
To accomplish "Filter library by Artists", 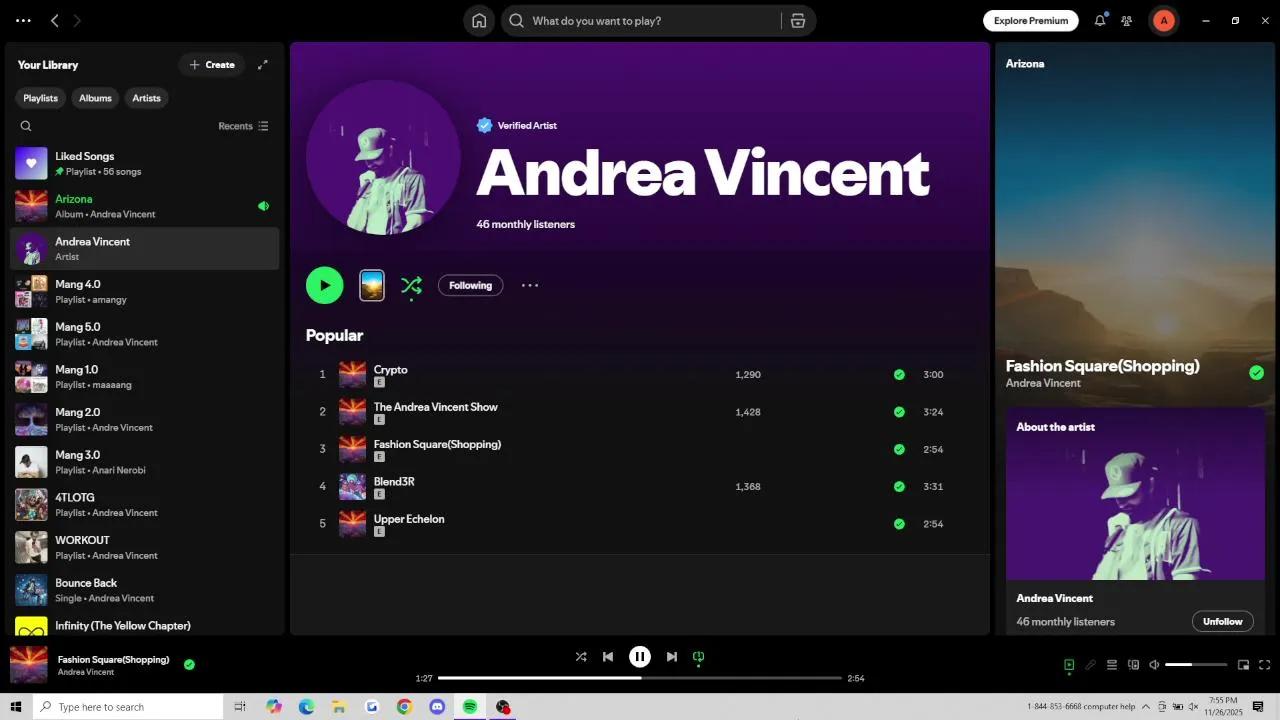I will pos(146,98).
